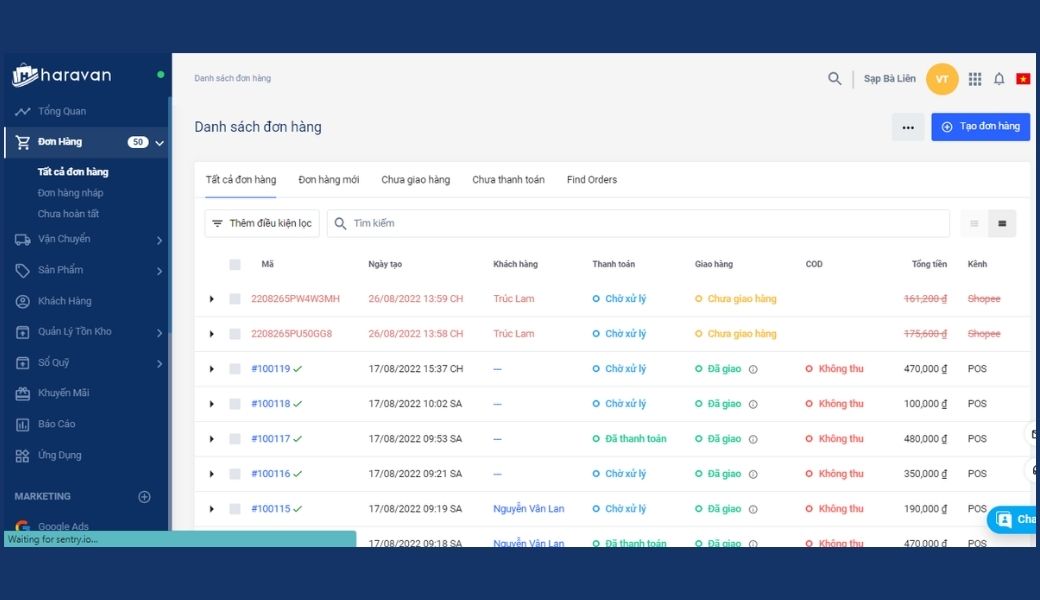The height and width of the screenshot is (600, 1040).
Task: Click the VT user avatar
Action: coord(942,79)
